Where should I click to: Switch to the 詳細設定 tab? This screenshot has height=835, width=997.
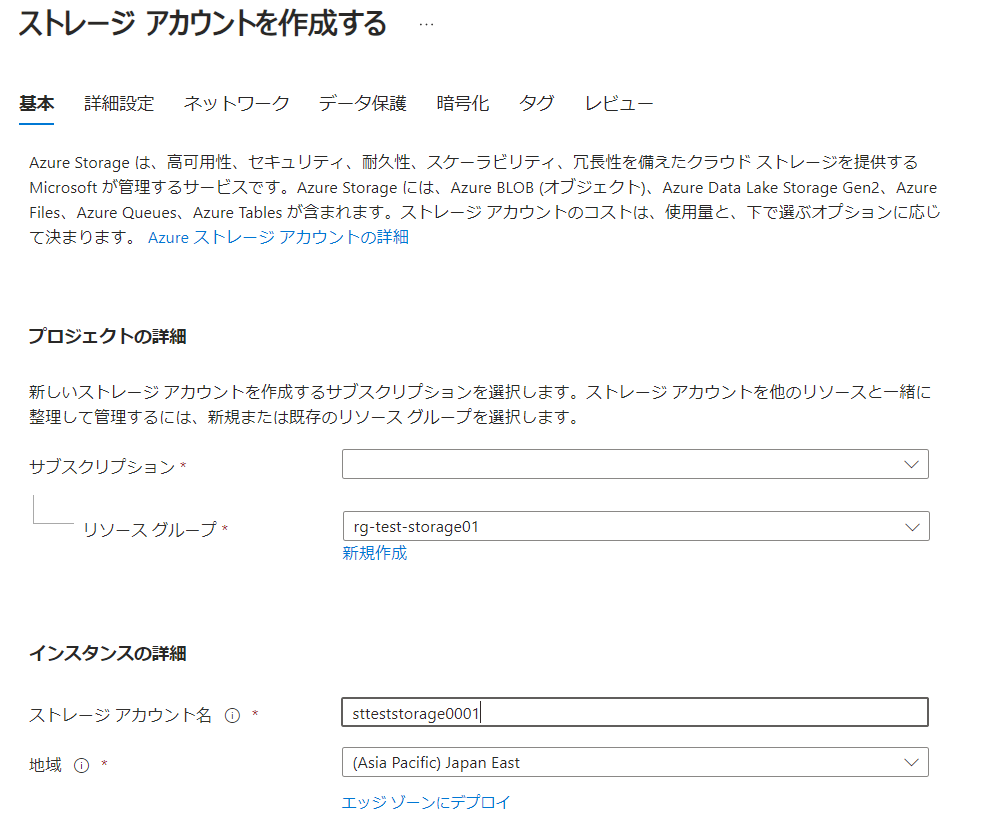(x=120, y=103)
